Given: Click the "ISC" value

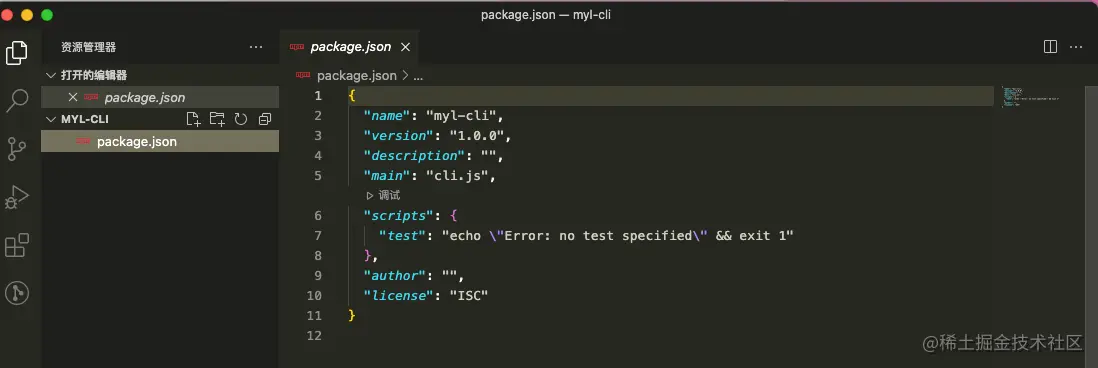Looking at the screenshot, I should [x=468, y=296].
